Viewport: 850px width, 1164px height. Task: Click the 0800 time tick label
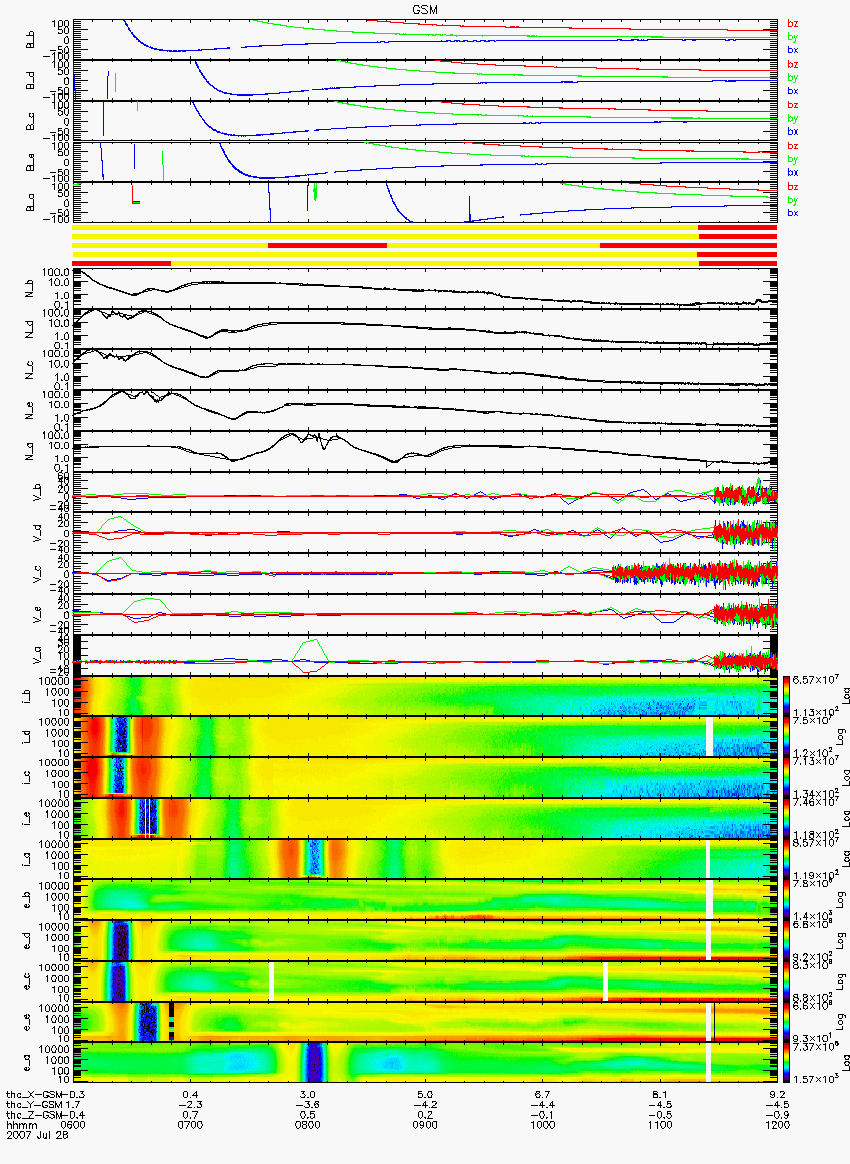tap(307, 1125)
